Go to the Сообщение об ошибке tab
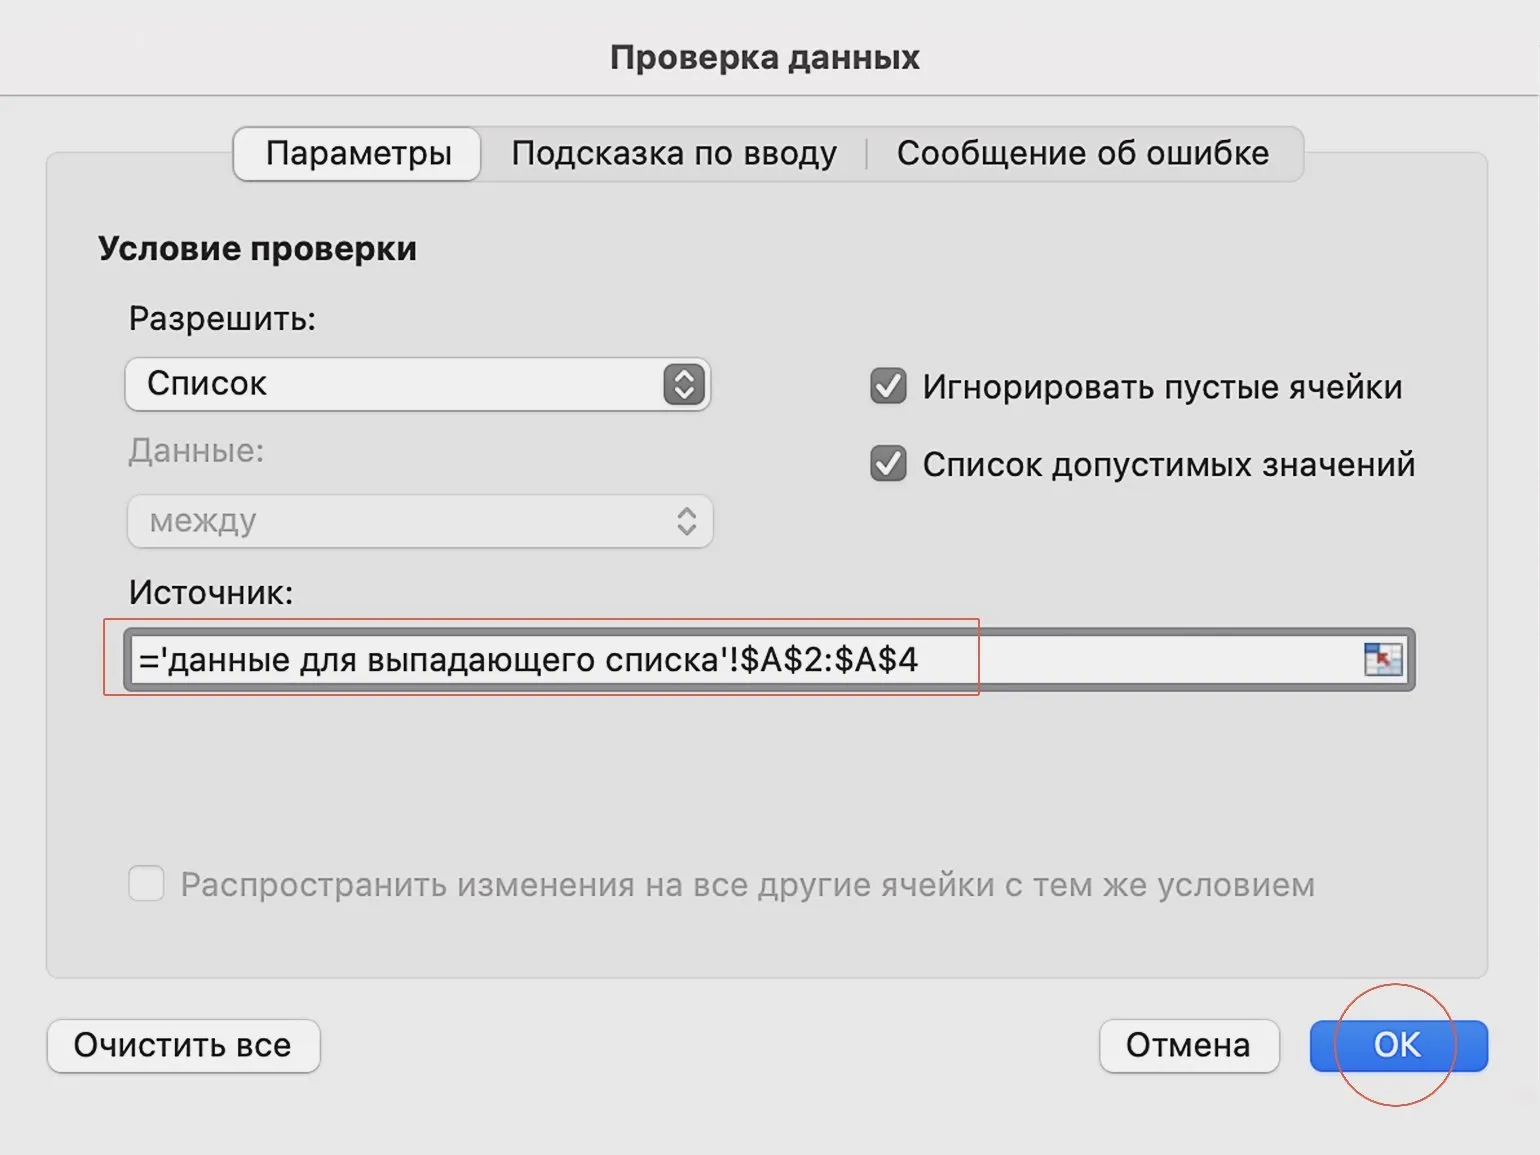Image resolution: width=1540 pixels, height=1155 pixels. point(1082,153)
